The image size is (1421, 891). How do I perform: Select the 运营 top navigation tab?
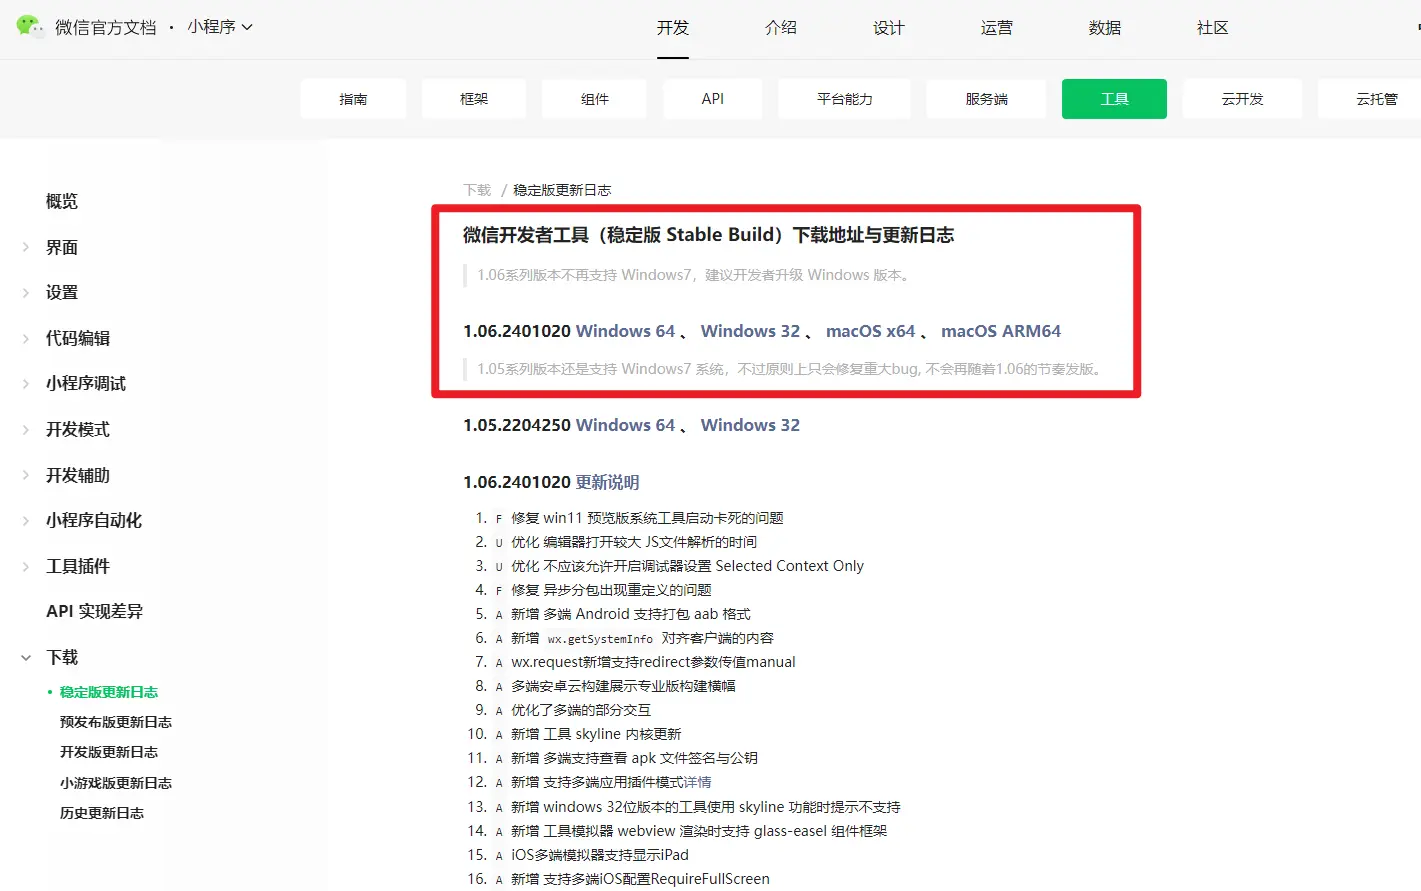tap(997, 28)
